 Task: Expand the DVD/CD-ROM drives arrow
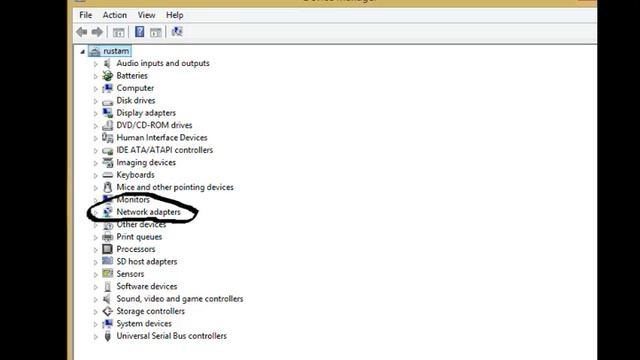coord(96,126)
